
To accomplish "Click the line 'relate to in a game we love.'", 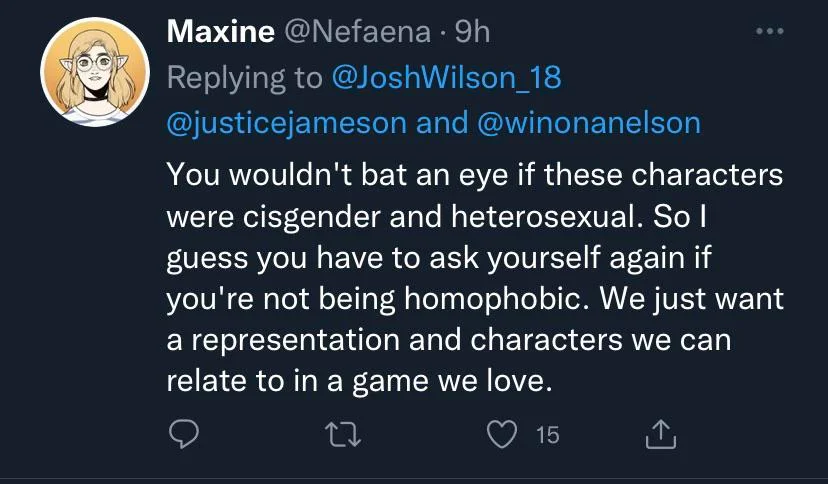I will pos(359,381).
